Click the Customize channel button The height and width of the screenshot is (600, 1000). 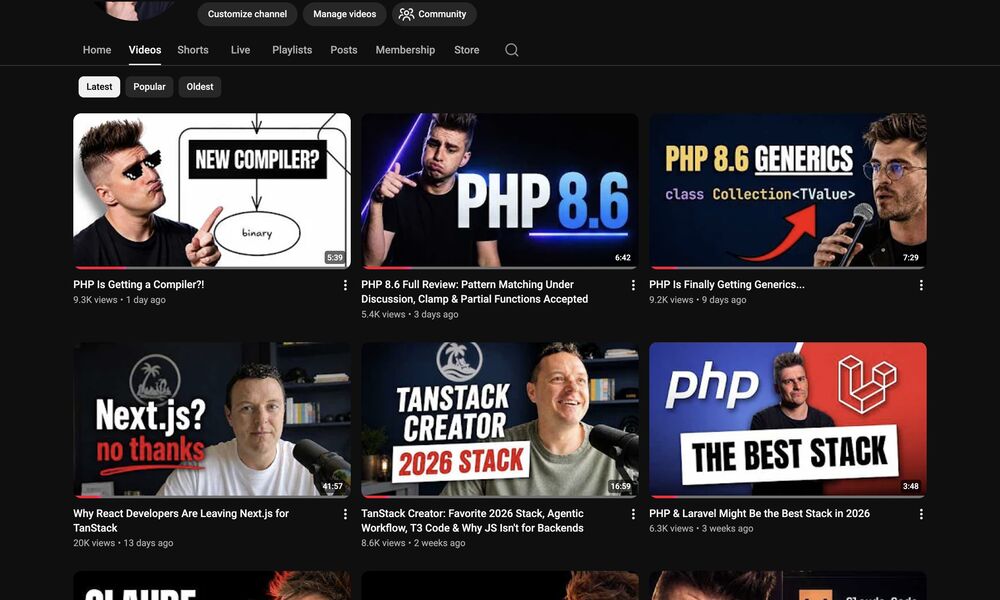[247, 14]
